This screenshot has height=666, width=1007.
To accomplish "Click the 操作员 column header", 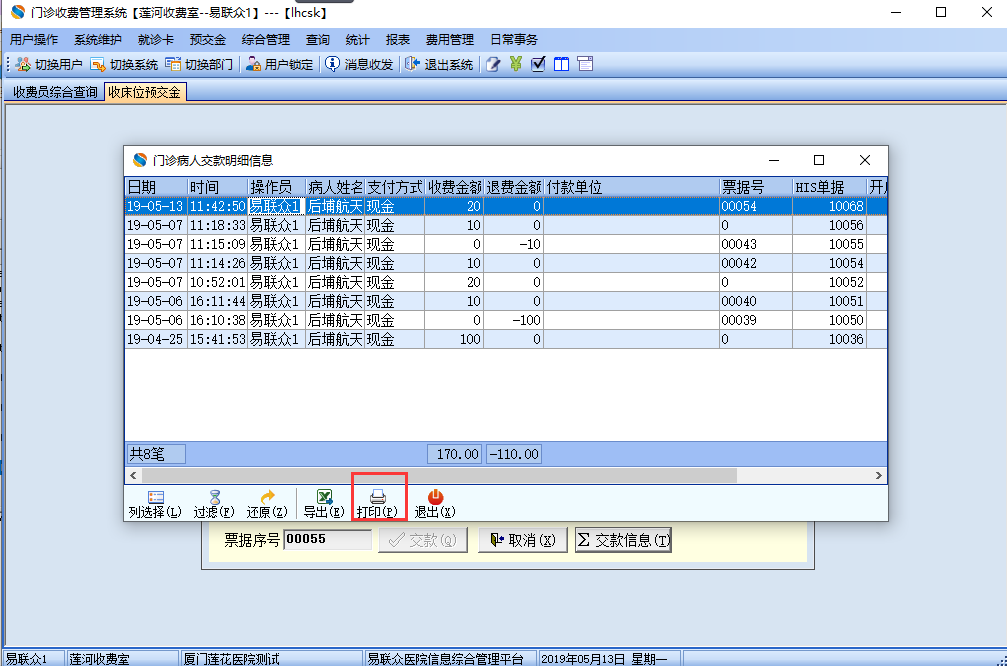I will coord(277,187).
